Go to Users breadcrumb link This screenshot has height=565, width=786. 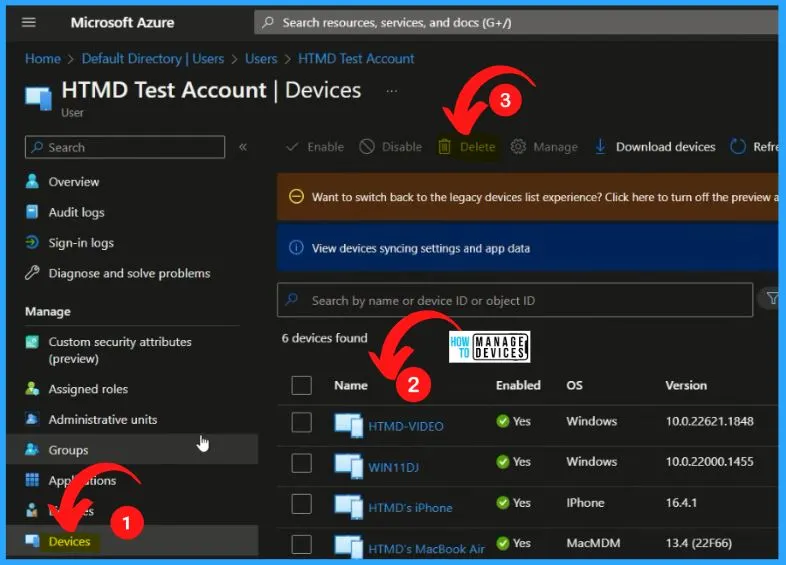coord(261,59)
